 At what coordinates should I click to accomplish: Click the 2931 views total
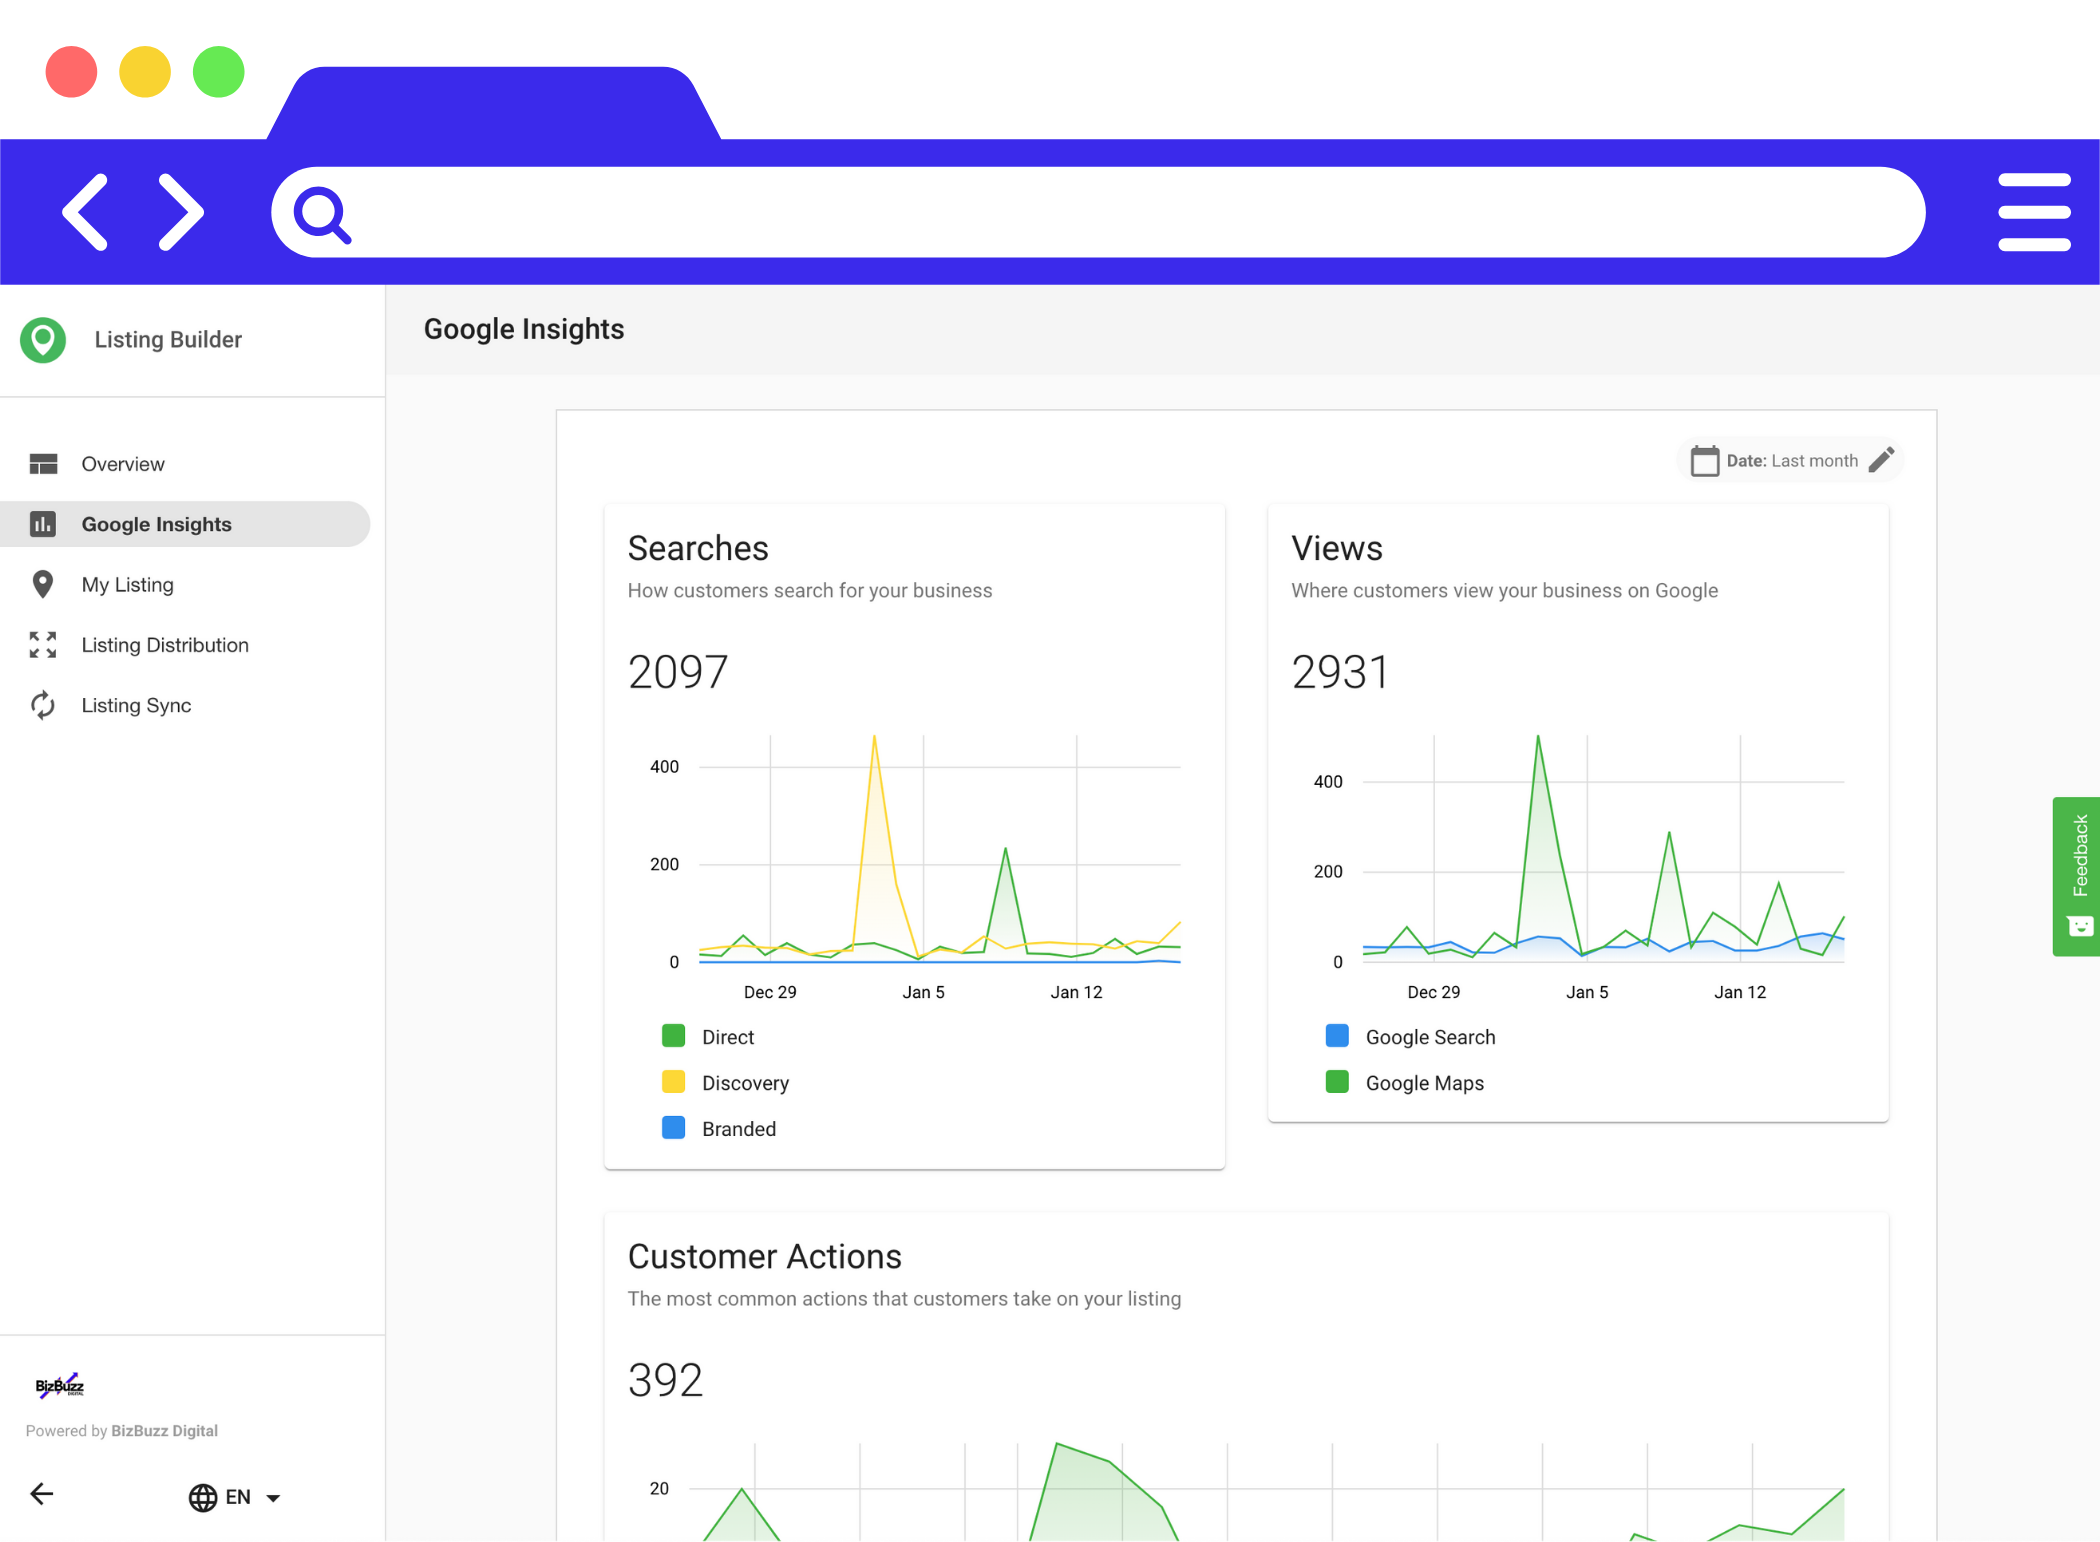pos(1340,672)
